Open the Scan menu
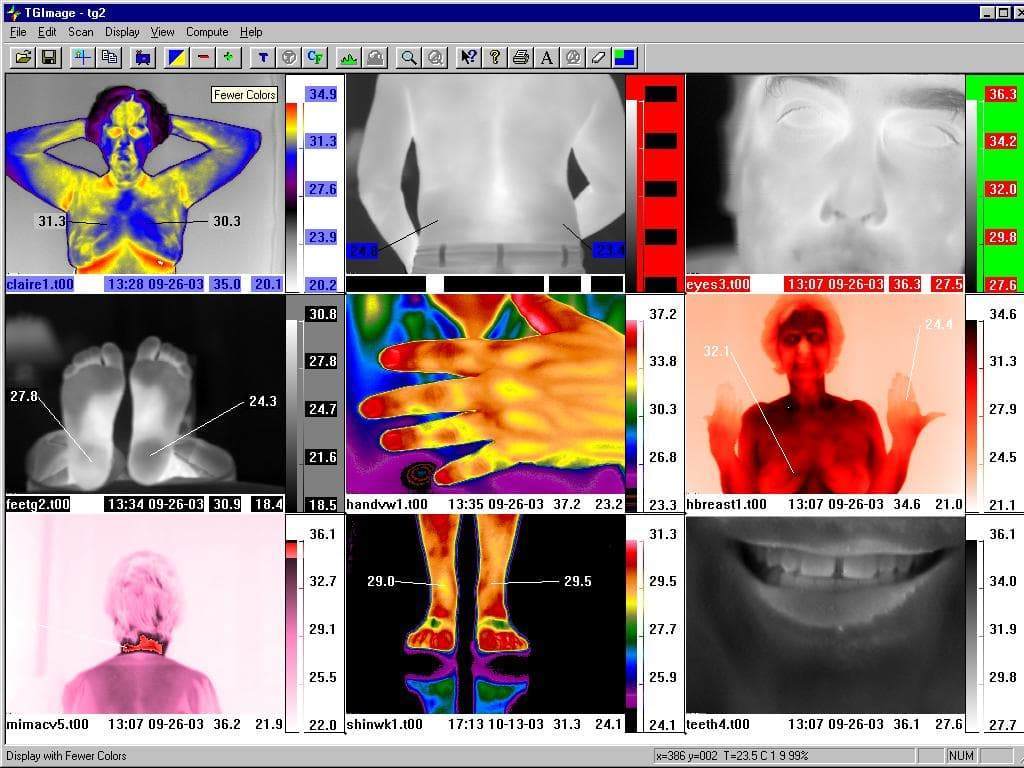 pyautogui.click(x=80, y=32)
